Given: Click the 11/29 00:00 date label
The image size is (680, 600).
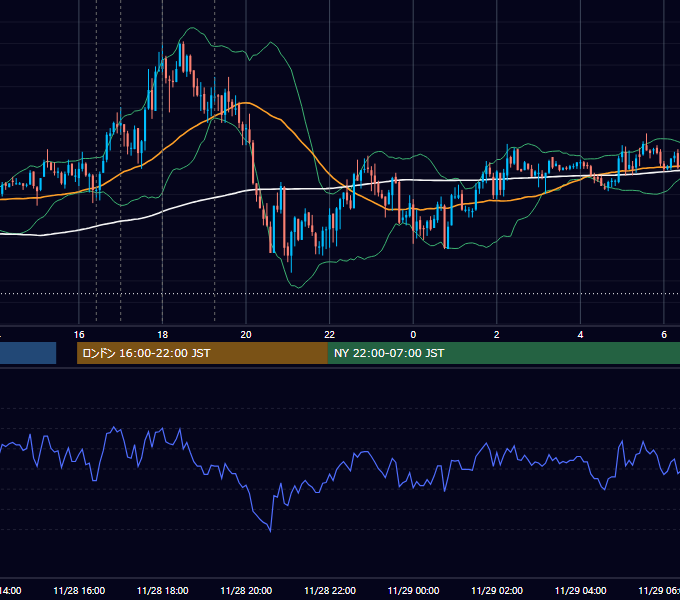Looking at the screenshot, I should tap(413, 590).
